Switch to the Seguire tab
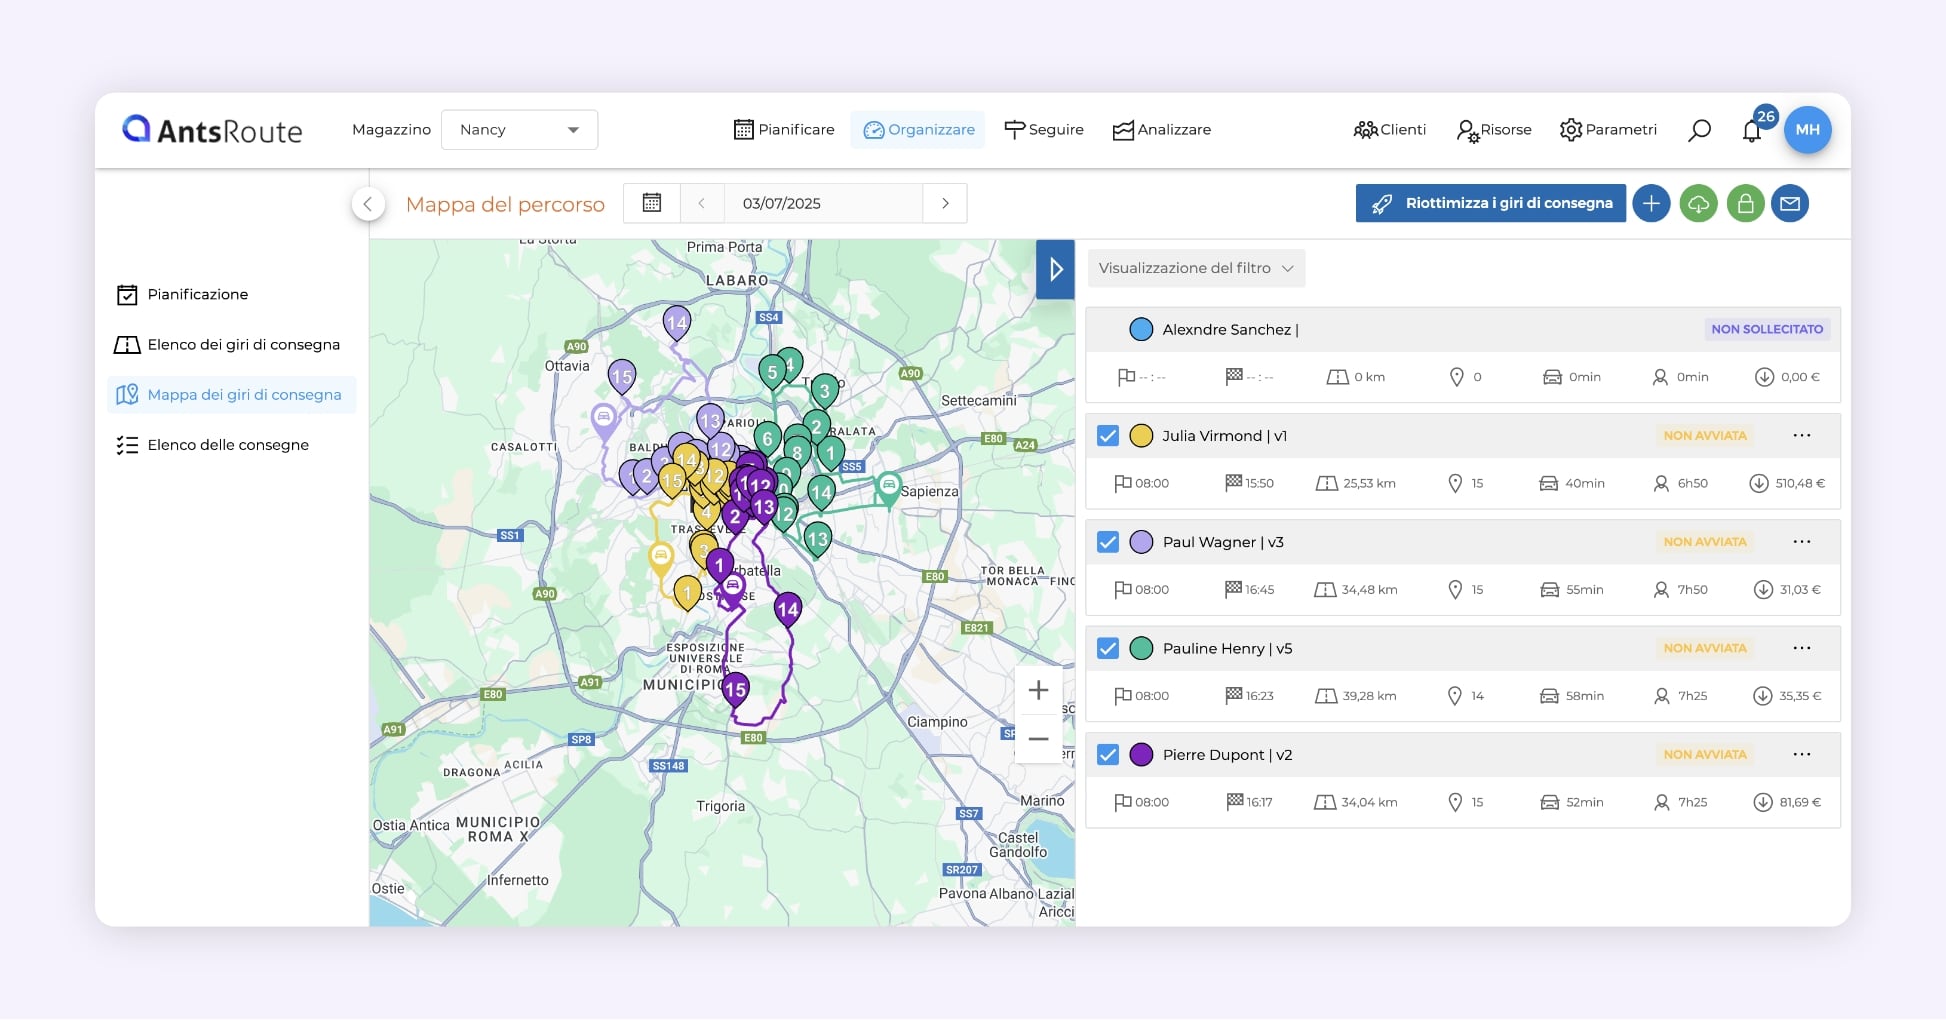 pos(1044,129)
